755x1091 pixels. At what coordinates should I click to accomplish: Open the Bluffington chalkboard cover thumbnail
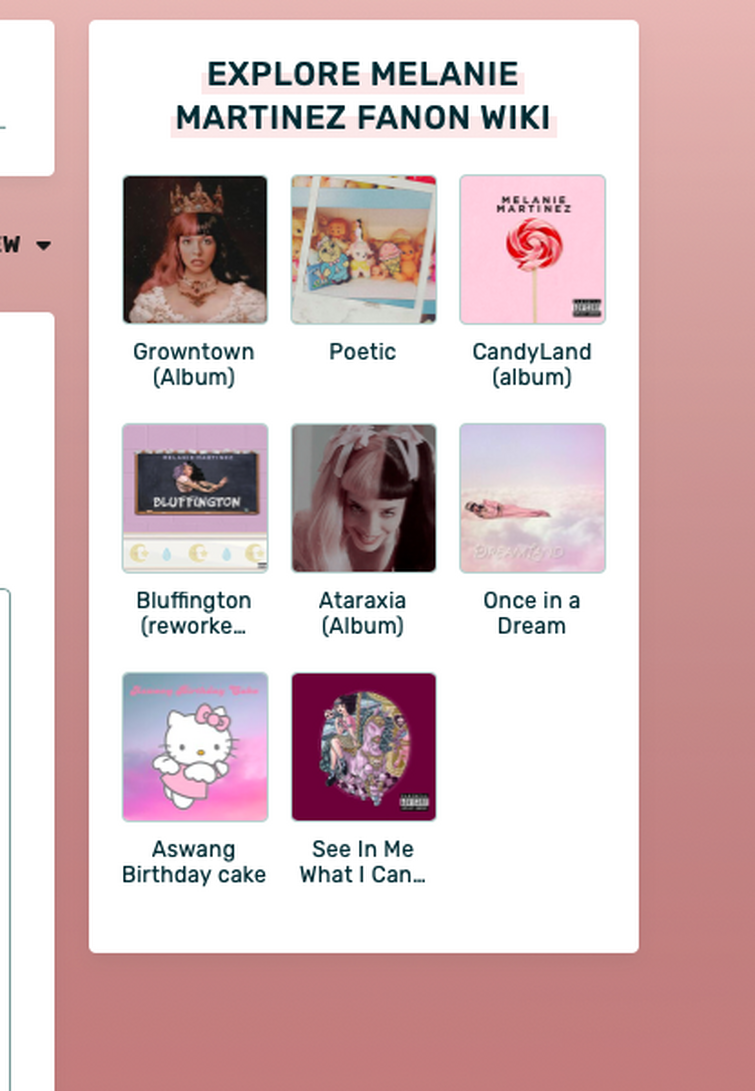pyautogui.click(x=195, y=498)
